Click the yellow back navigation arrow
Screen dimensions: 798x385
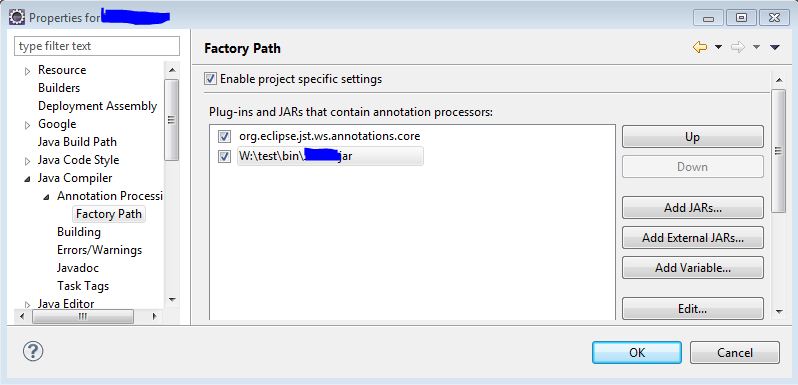tap(700, 47)
